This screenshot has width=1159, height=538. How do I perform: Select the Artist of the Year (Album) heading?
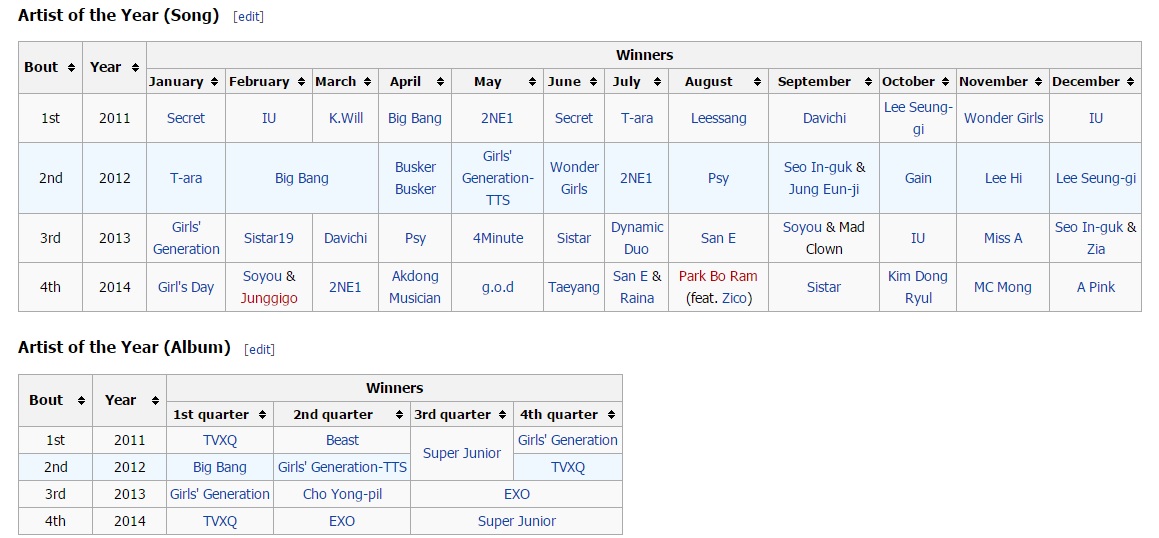point(124,347)
